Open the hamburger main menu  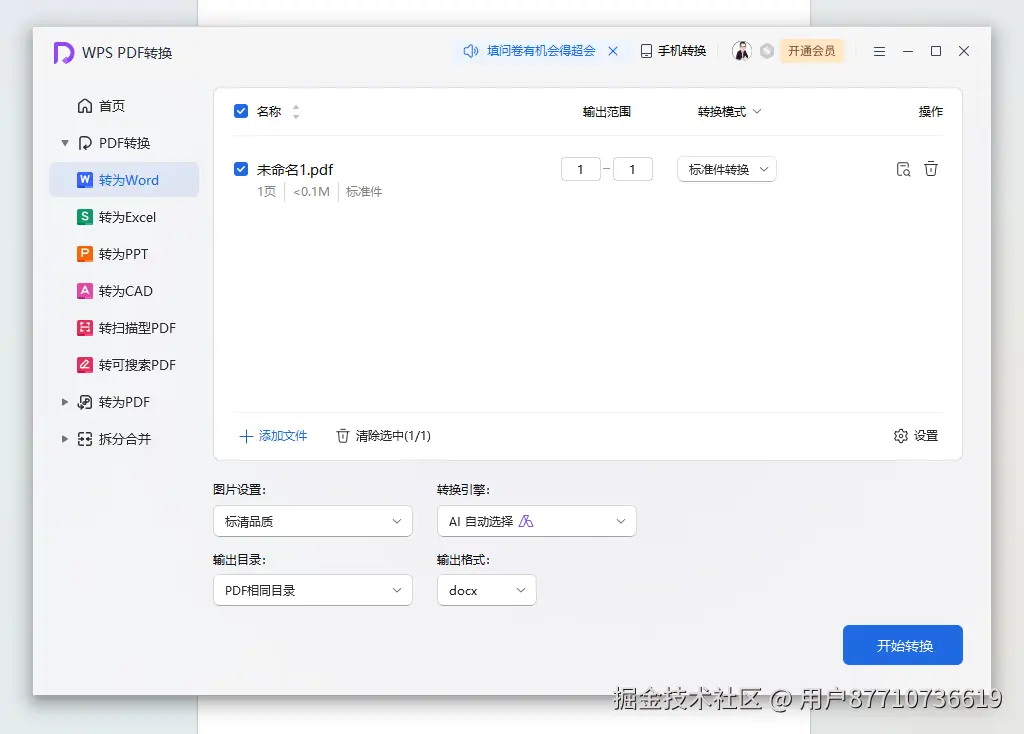tap(879, 51)
